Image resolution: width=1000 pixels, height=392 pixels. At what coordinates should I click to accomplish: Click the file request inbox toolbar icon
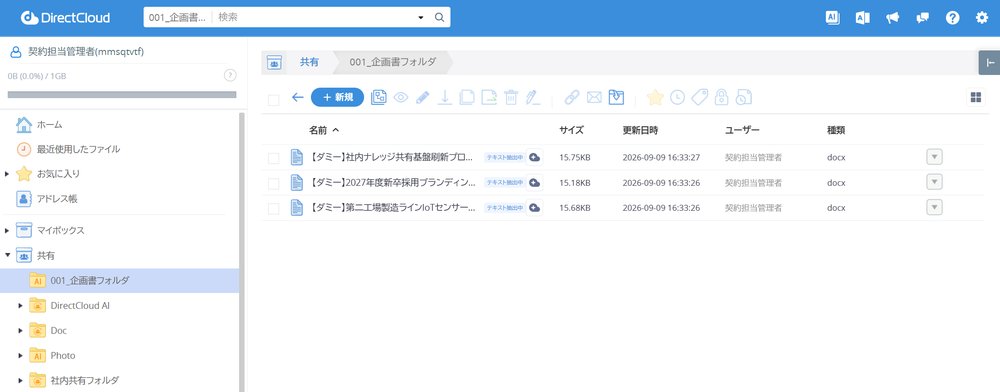point(616,98)
